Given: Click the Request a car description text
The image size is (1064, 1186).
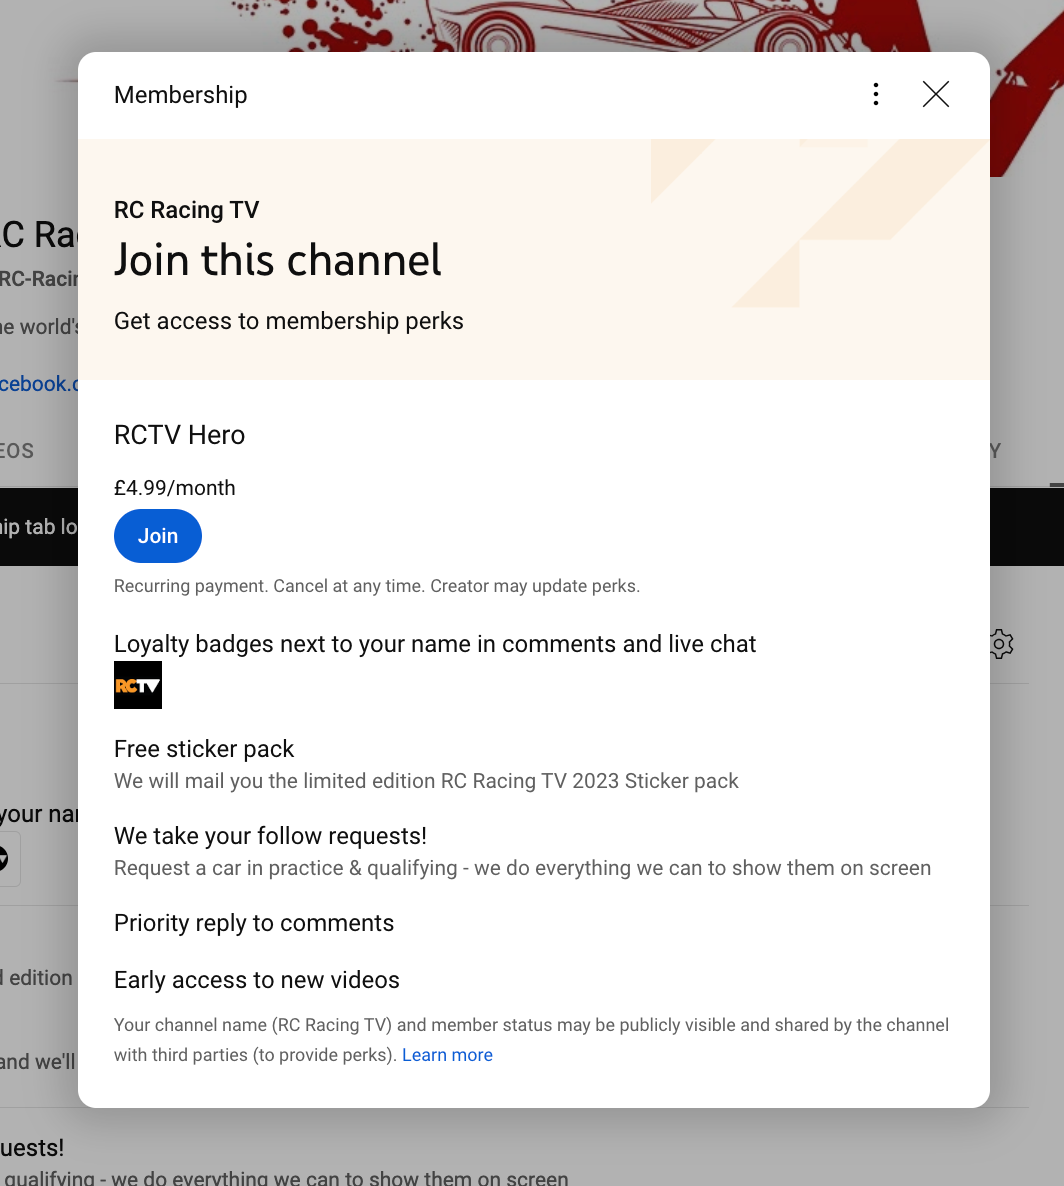Looking at the screenshot, I should [523, 868].
